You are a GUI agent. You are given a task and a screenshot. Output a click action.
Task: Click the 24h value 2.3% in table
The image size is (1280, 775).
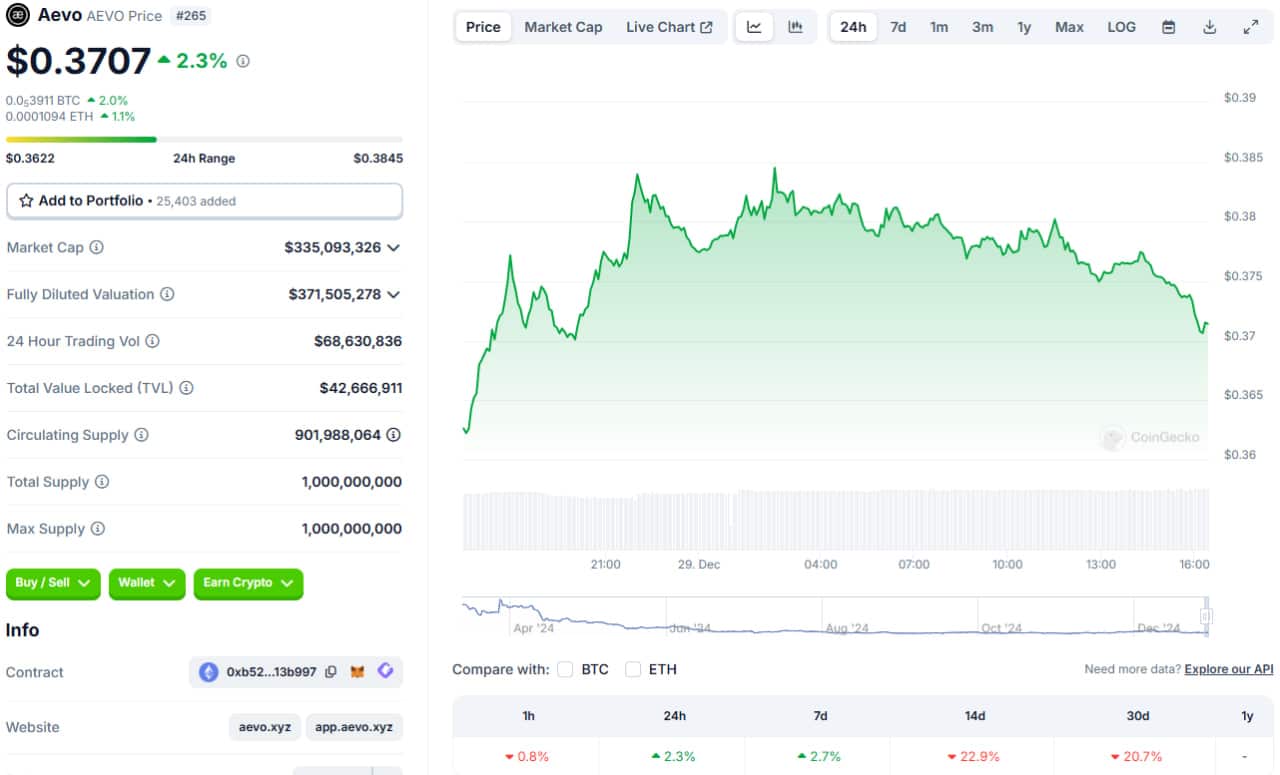674,756
